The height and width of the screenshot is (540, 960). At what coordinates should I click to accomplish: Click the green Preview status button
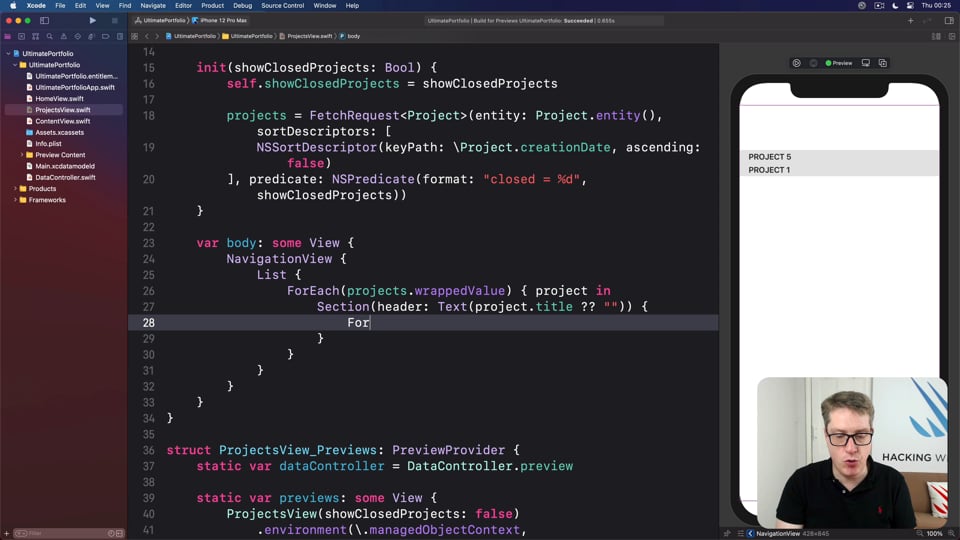click(839, 63)
